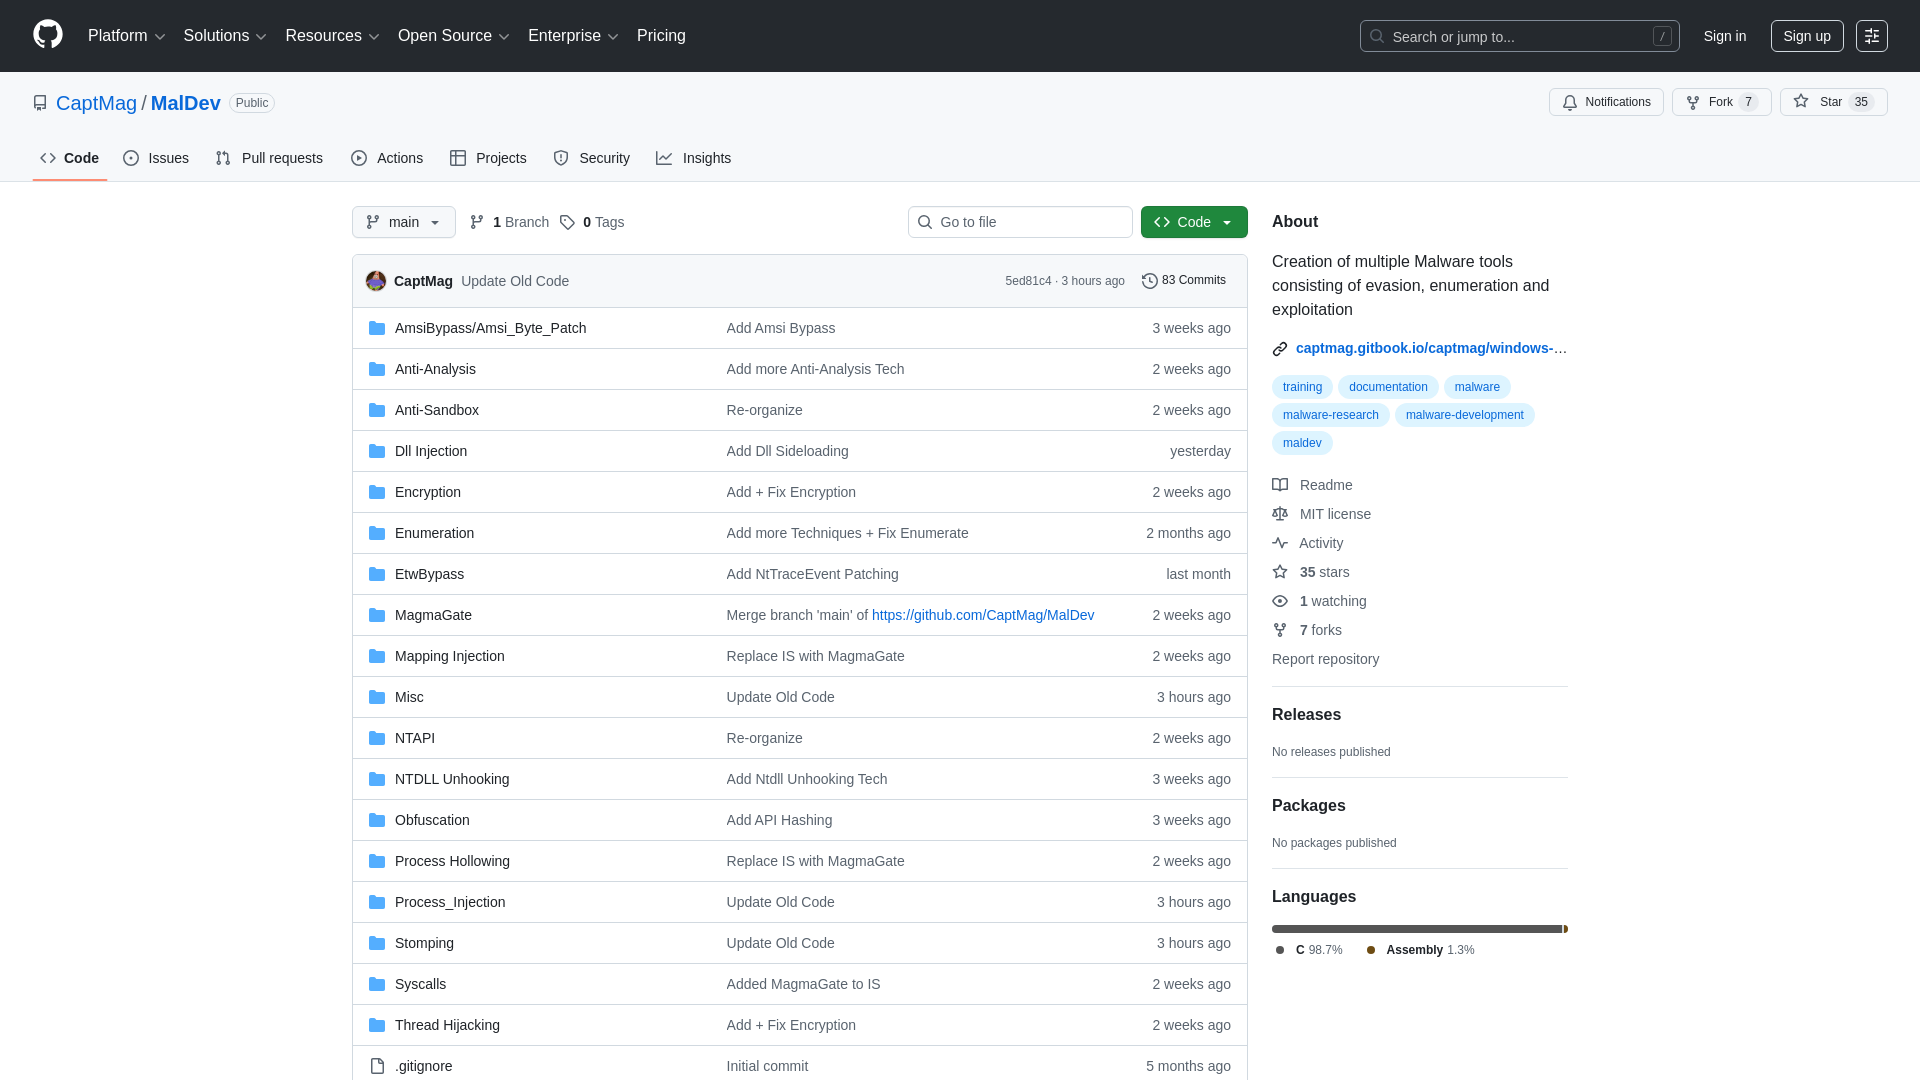Expand the green Code dropdown
Screen dimensions: 1920x1080
pos(1194,222)
